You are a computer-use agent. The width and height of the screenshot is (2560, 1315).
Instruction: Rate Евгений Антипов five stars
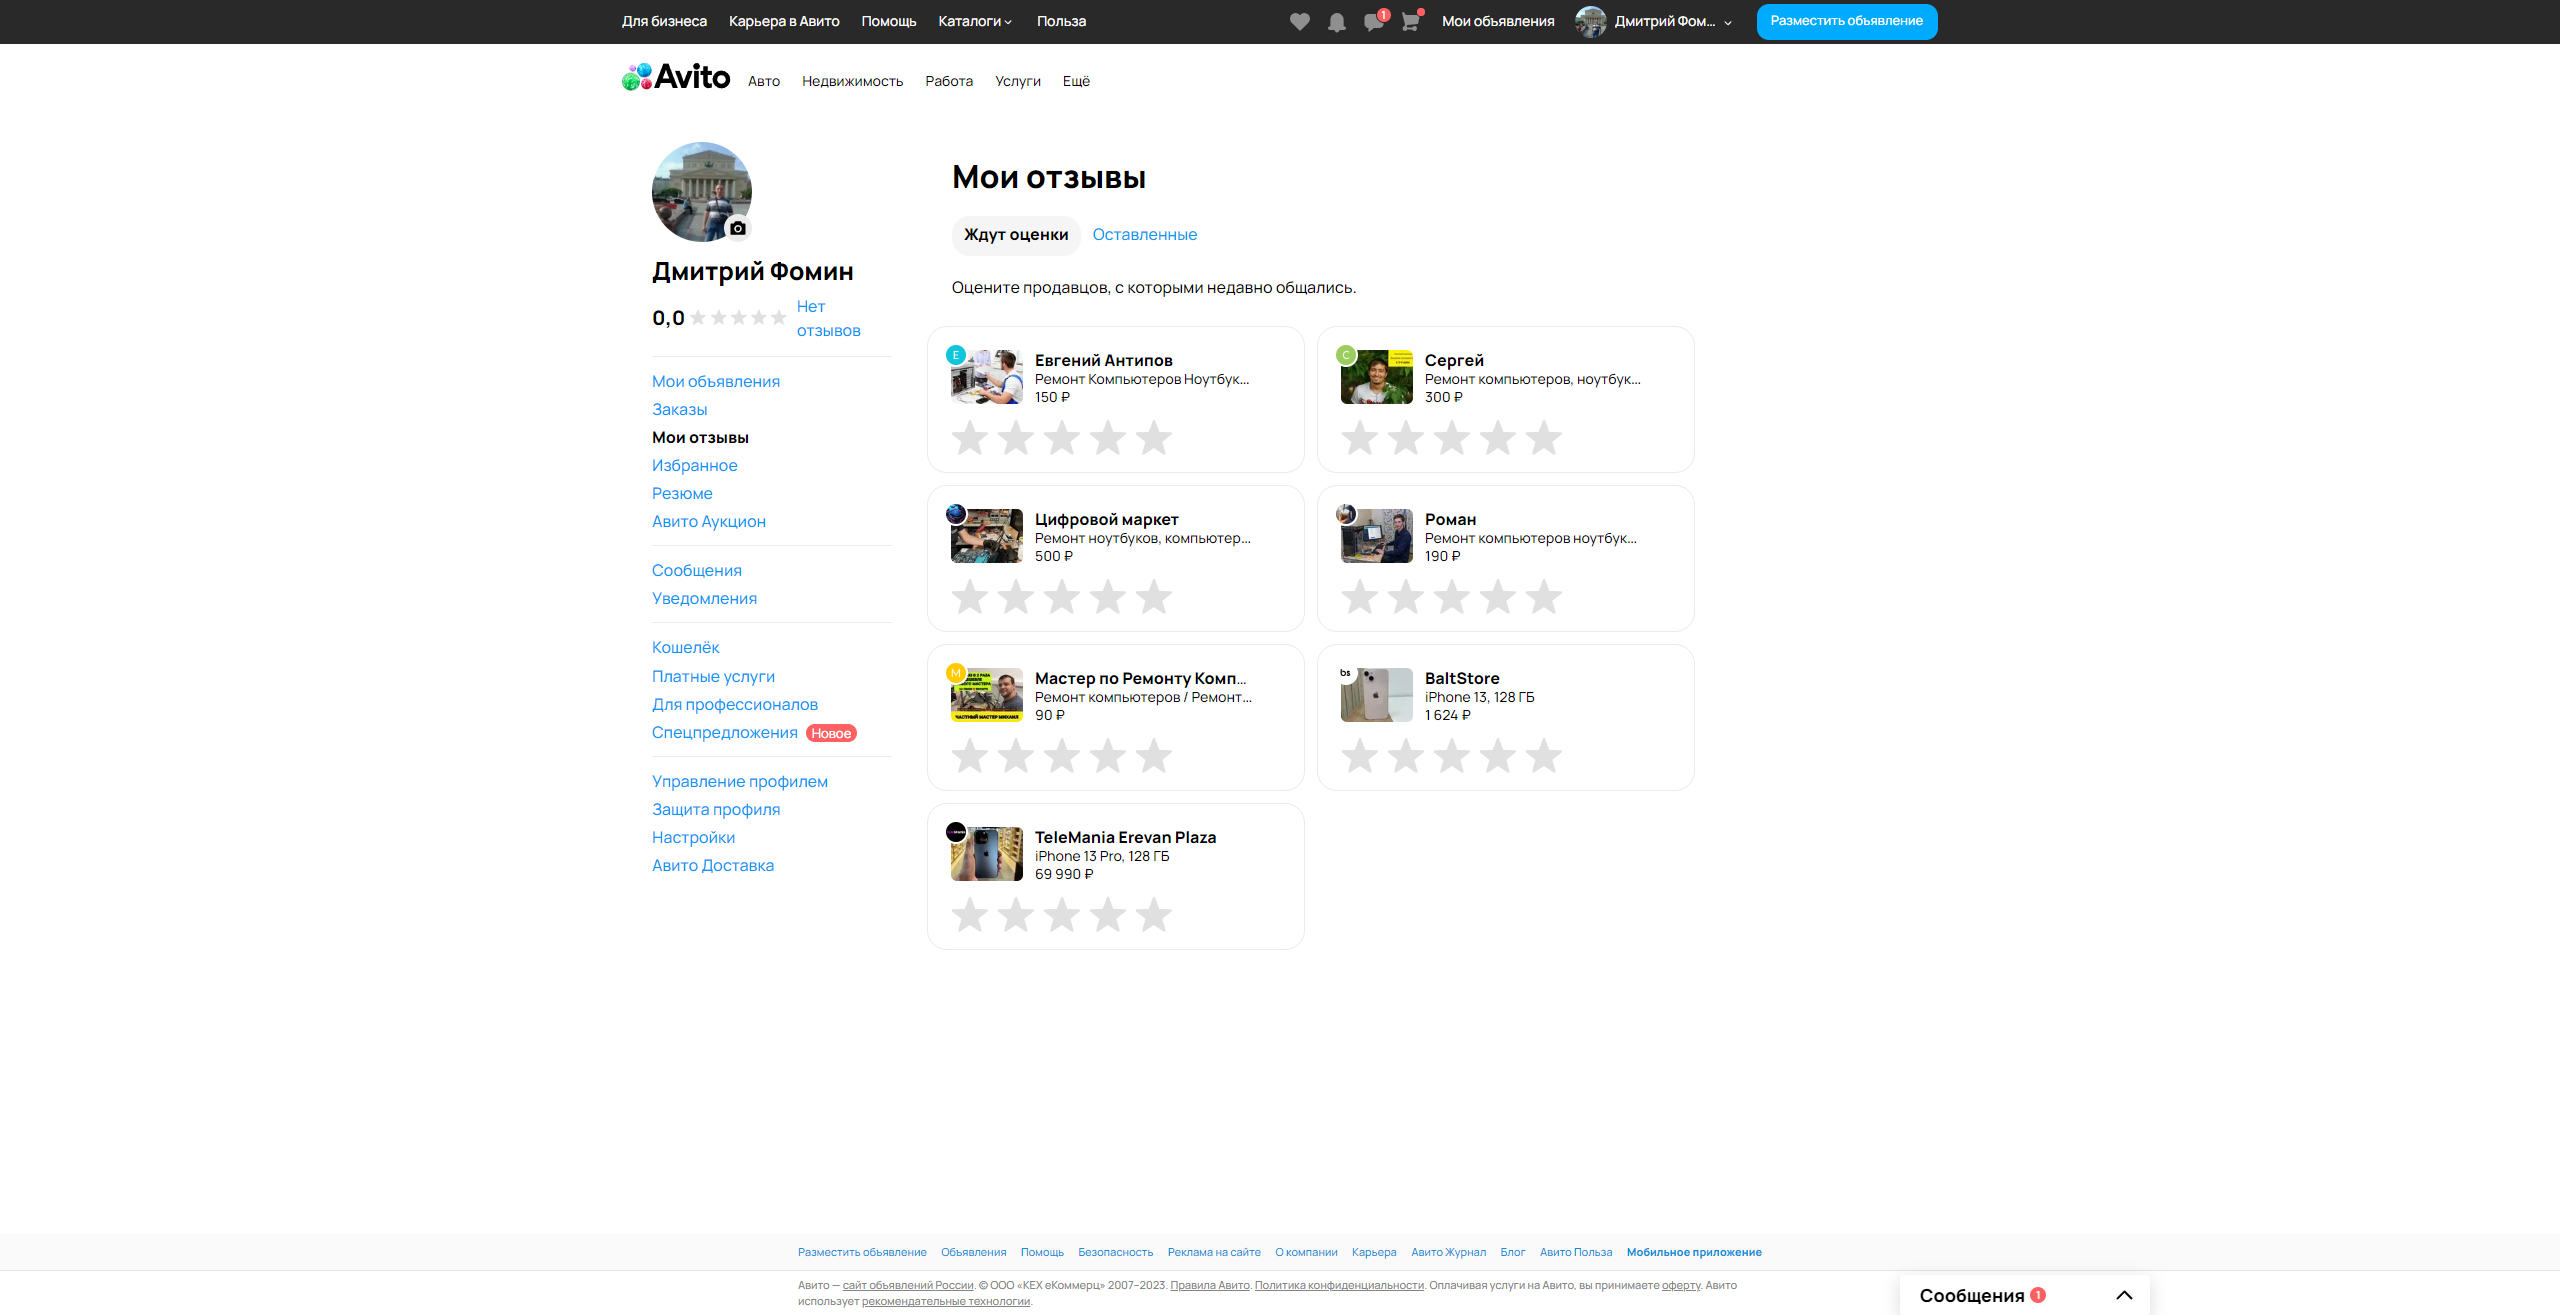[1153, 438]
